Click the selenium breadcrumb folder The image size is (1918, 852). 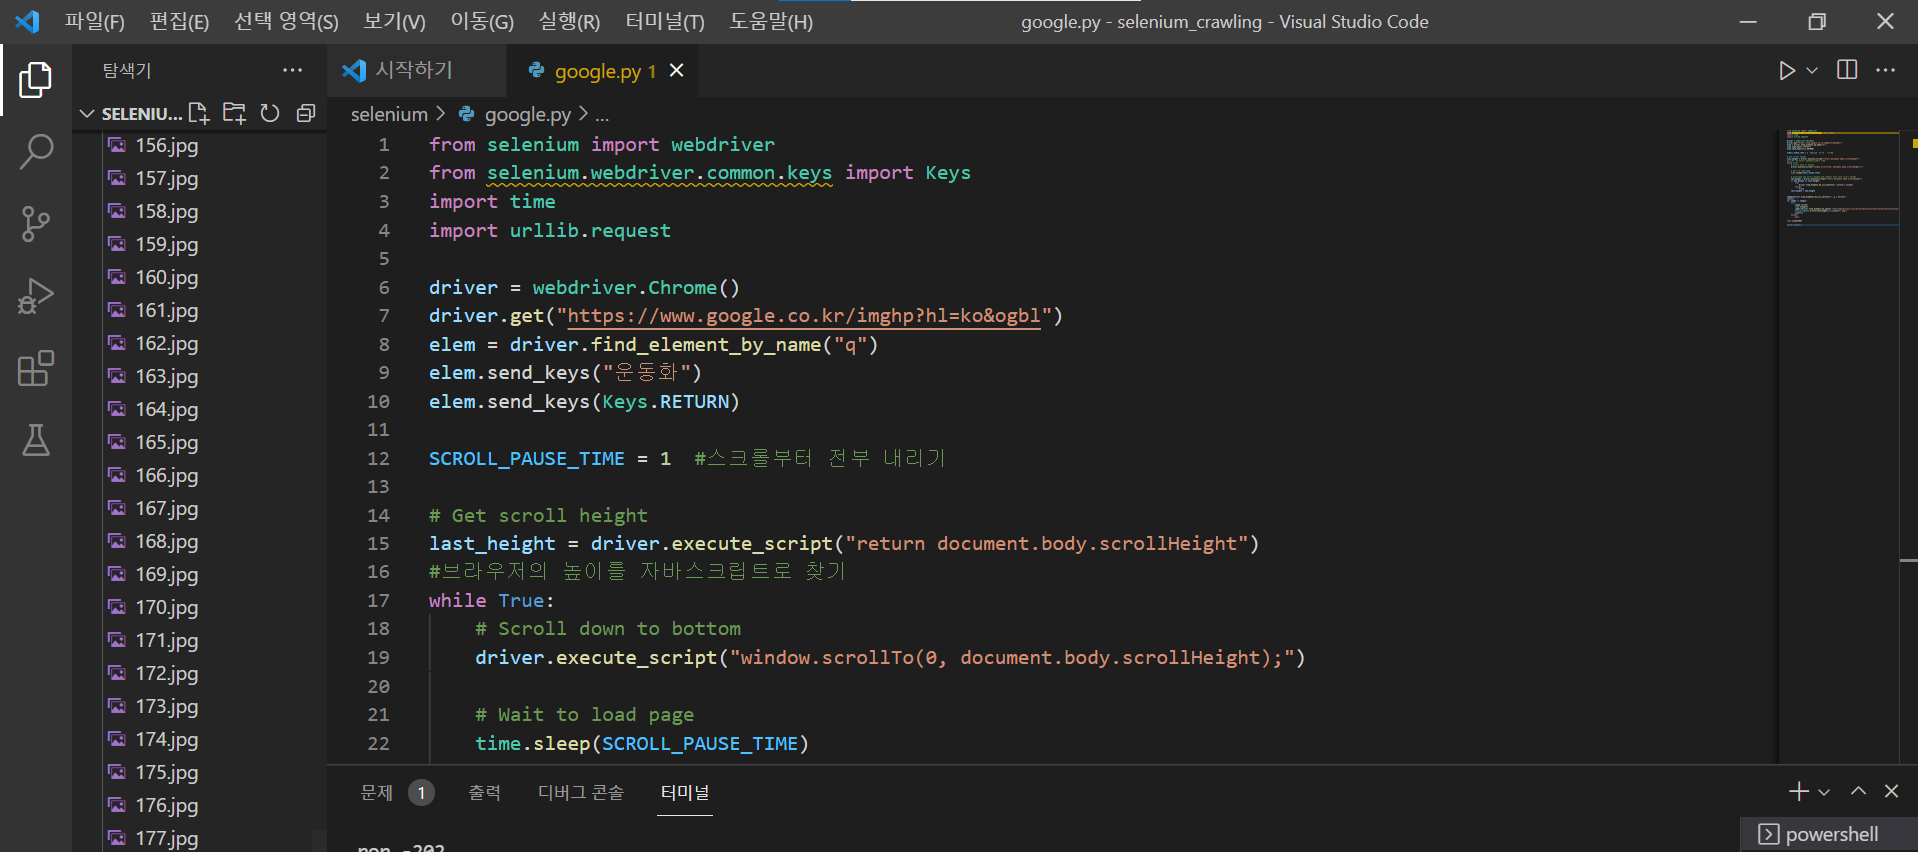click(x=389, y=114)
